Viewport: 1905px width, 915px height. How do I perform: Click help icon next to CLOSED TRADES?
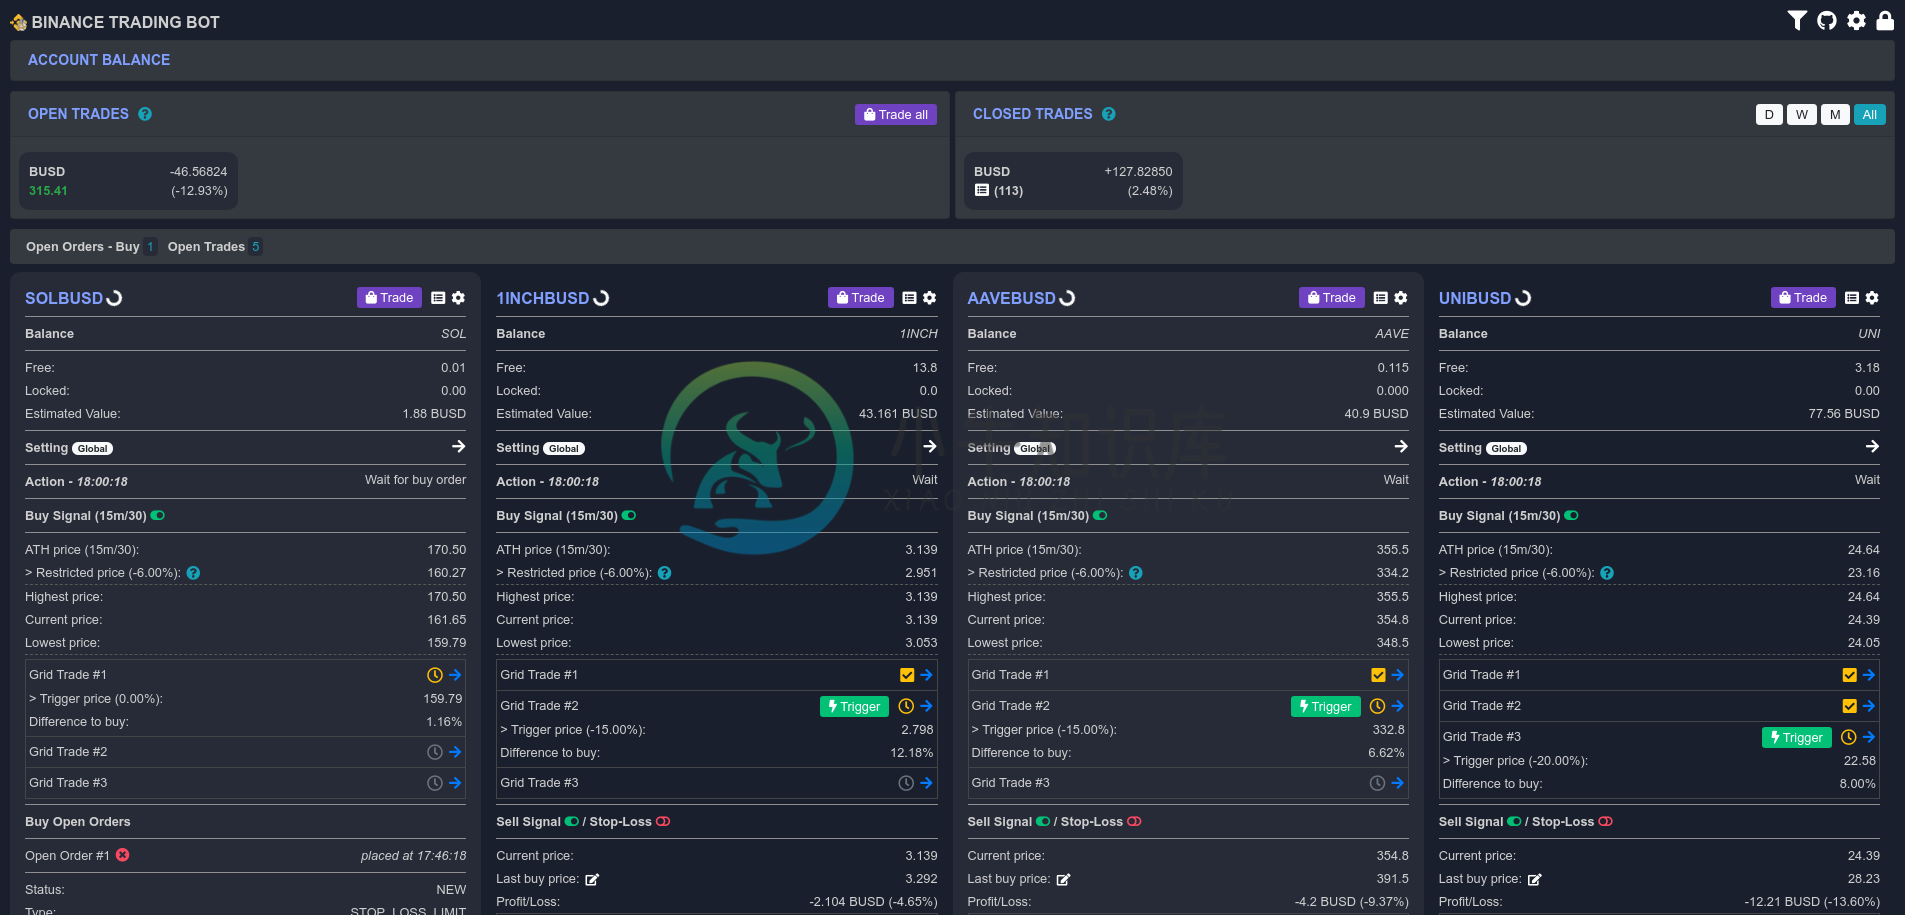pyautogui.click(x=1109, y=114)
